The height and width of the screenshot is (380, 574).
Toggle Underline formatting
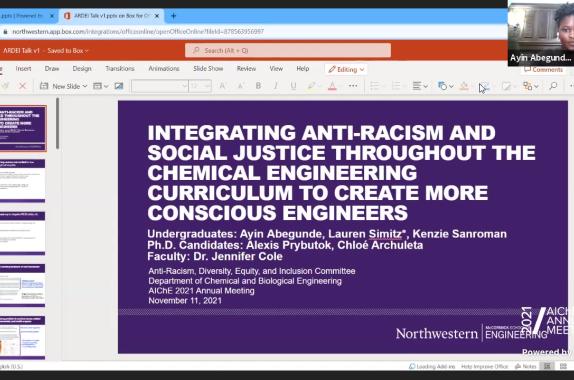tap(293, 86)
